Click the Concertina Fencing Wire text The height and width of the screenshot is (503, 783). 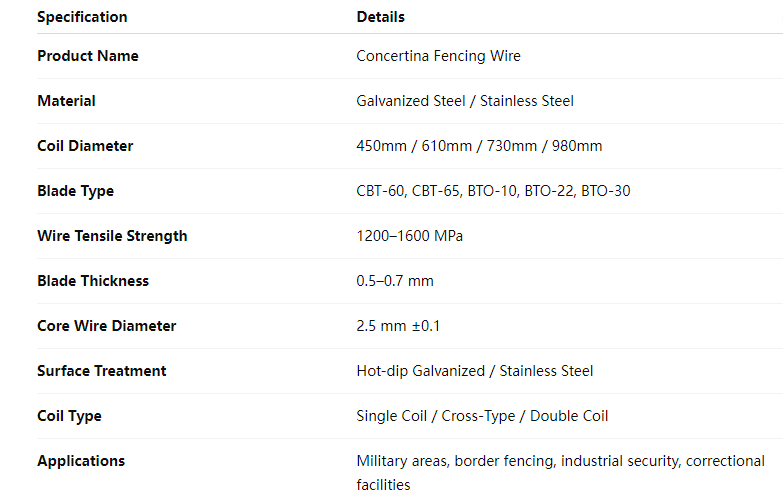[x=438, y=56]
